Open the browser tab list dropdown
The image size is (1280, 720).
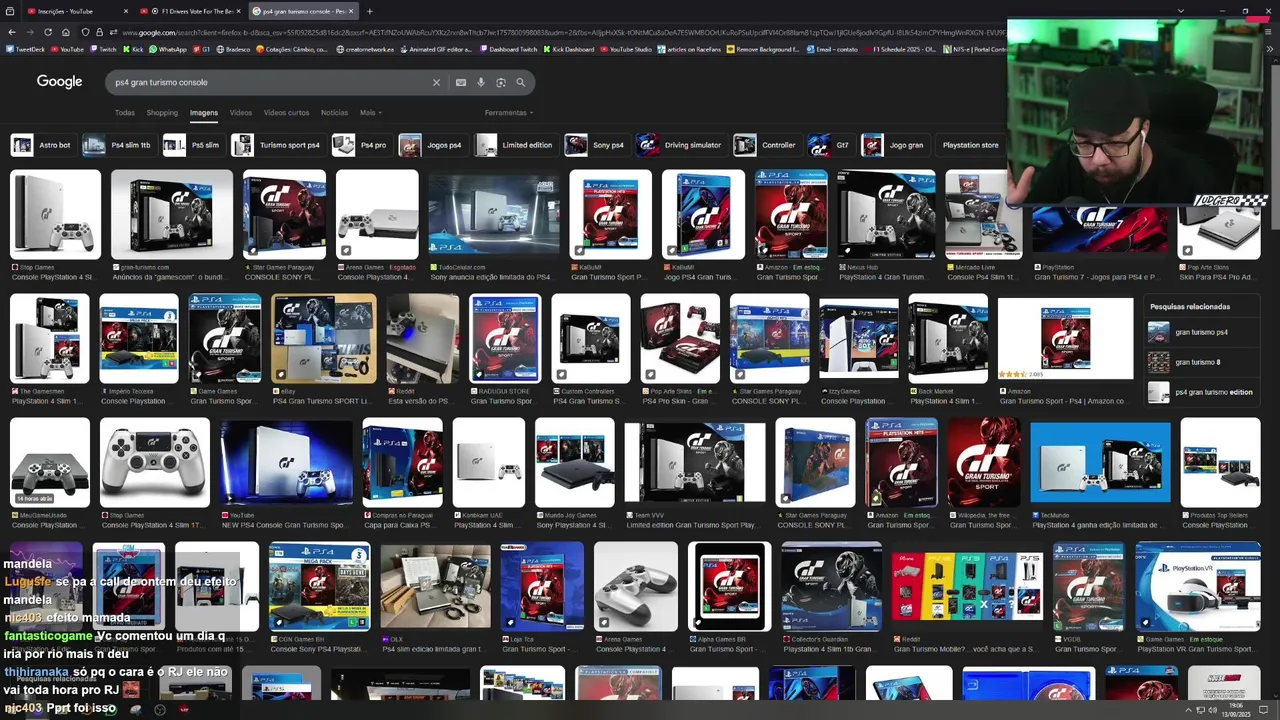click(1181, 11)
